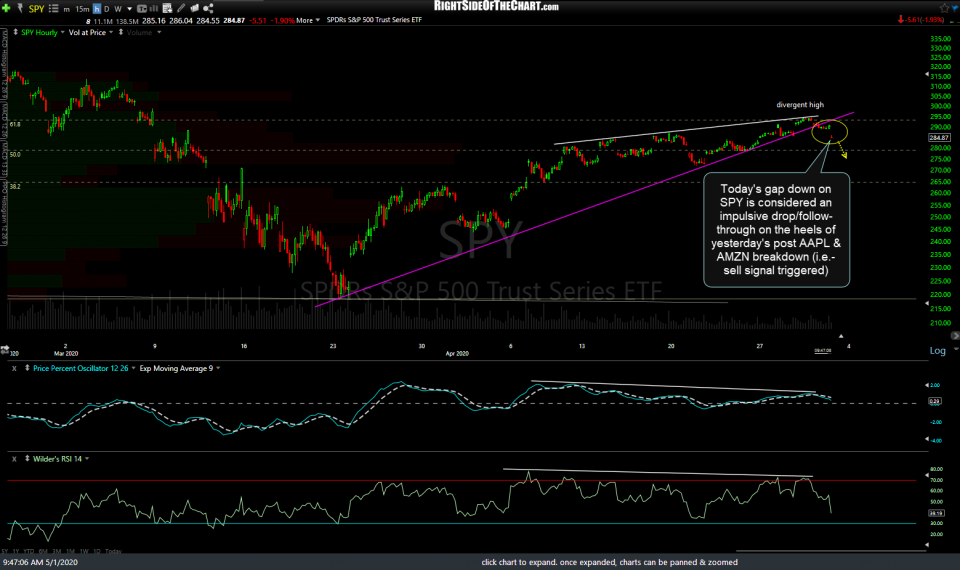Click the horizontal scrollbar at bottom right
The width and height of the screenshot is (960, 570).
(x=831, y=551)
